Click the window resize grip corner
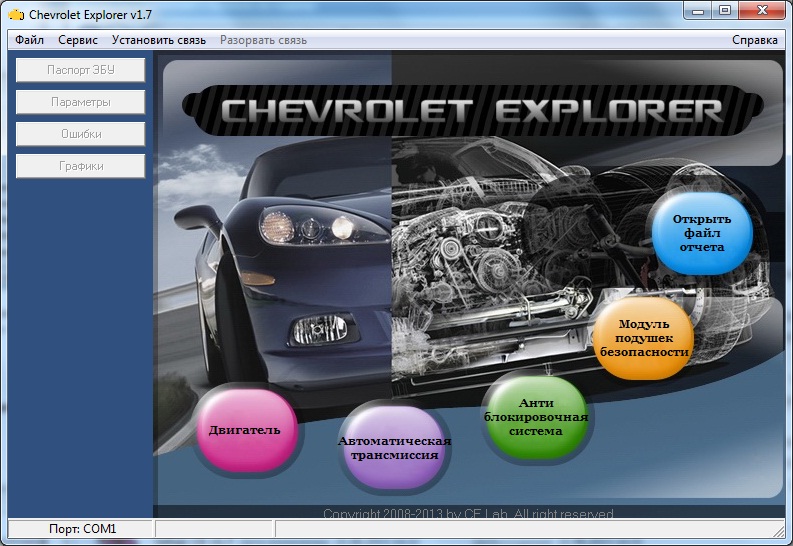793x546 pixels. [779, 531]
